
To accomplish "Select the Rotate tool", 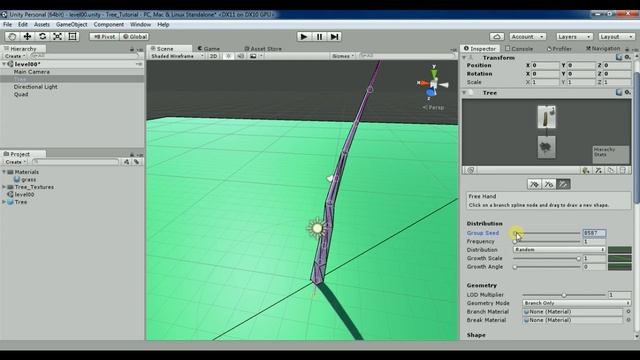I will tap(42, 37).
